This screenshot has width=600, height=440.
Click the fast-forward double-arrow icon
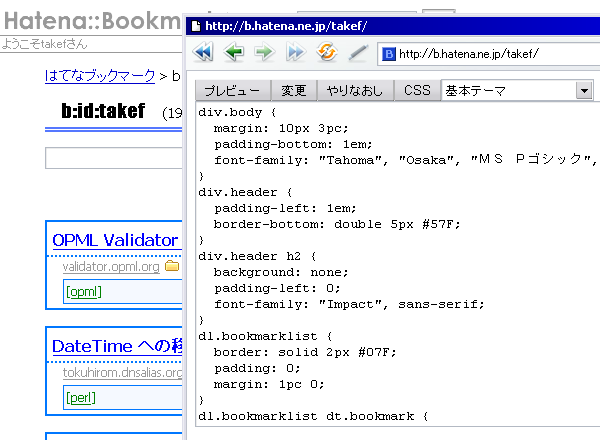point(295,52)
